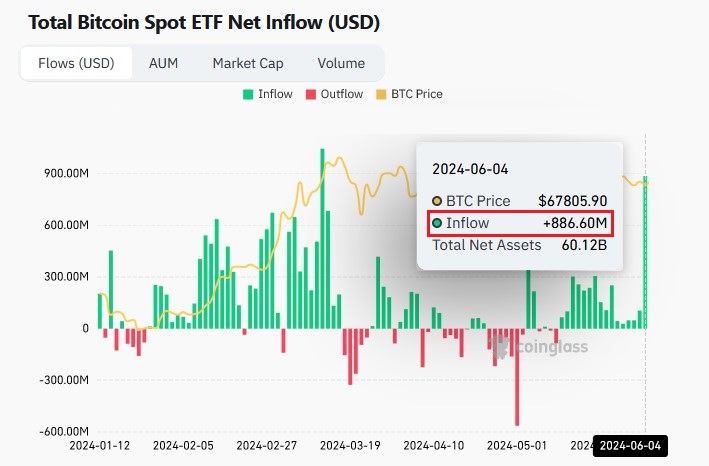Open the AUM tab
The height and width of the screenshot is (466, 709).
click(163, 63)
